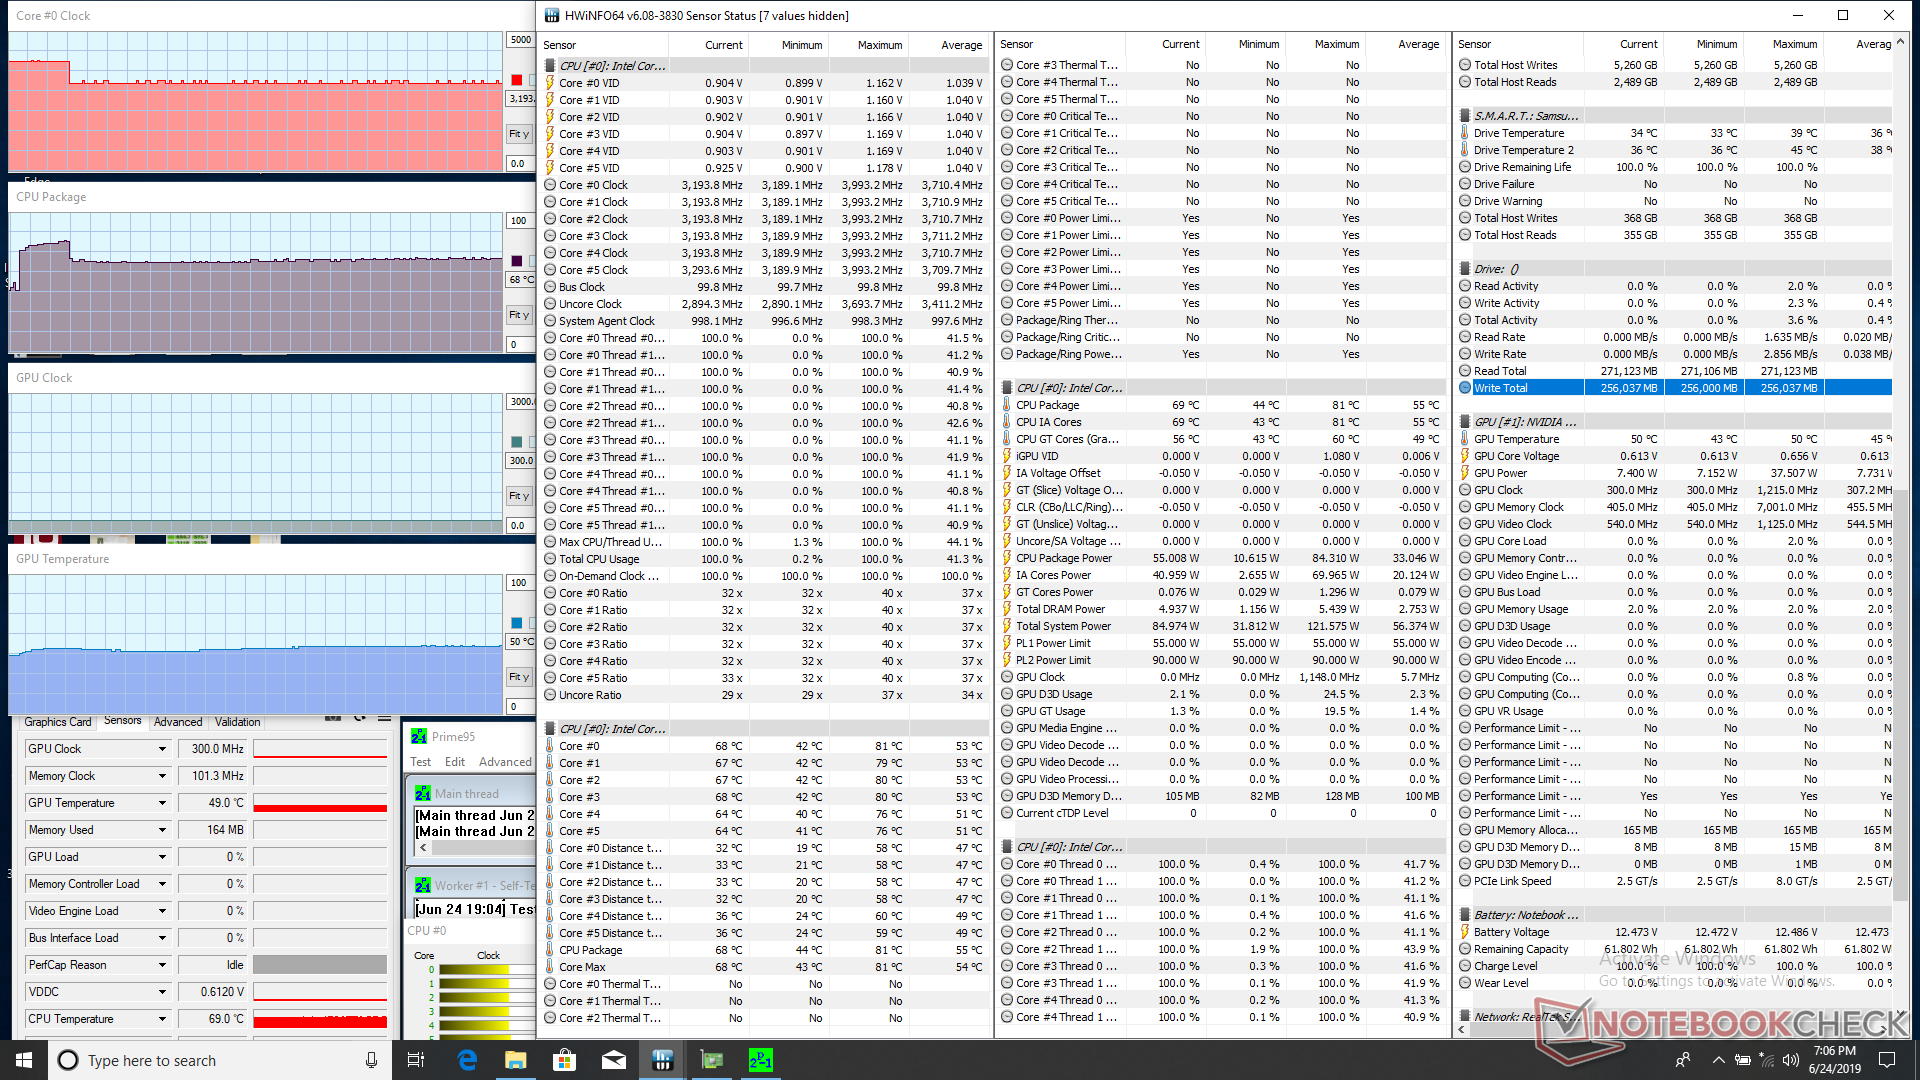Image resolution: width=1920 pixels, height=1080 pixels.
Task: Click Fit y on GPU Temperature graph
Action: (x=519, y=677)
